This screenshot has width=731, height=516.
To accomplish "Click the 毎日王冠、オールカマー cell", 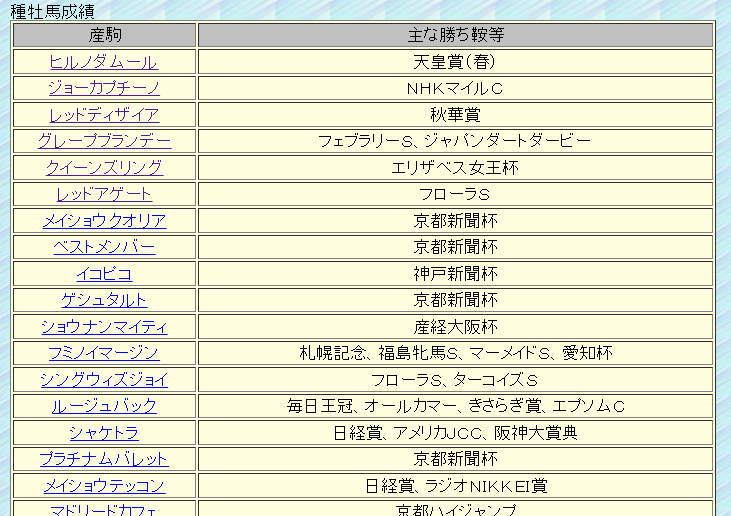I will coord(455,406).
